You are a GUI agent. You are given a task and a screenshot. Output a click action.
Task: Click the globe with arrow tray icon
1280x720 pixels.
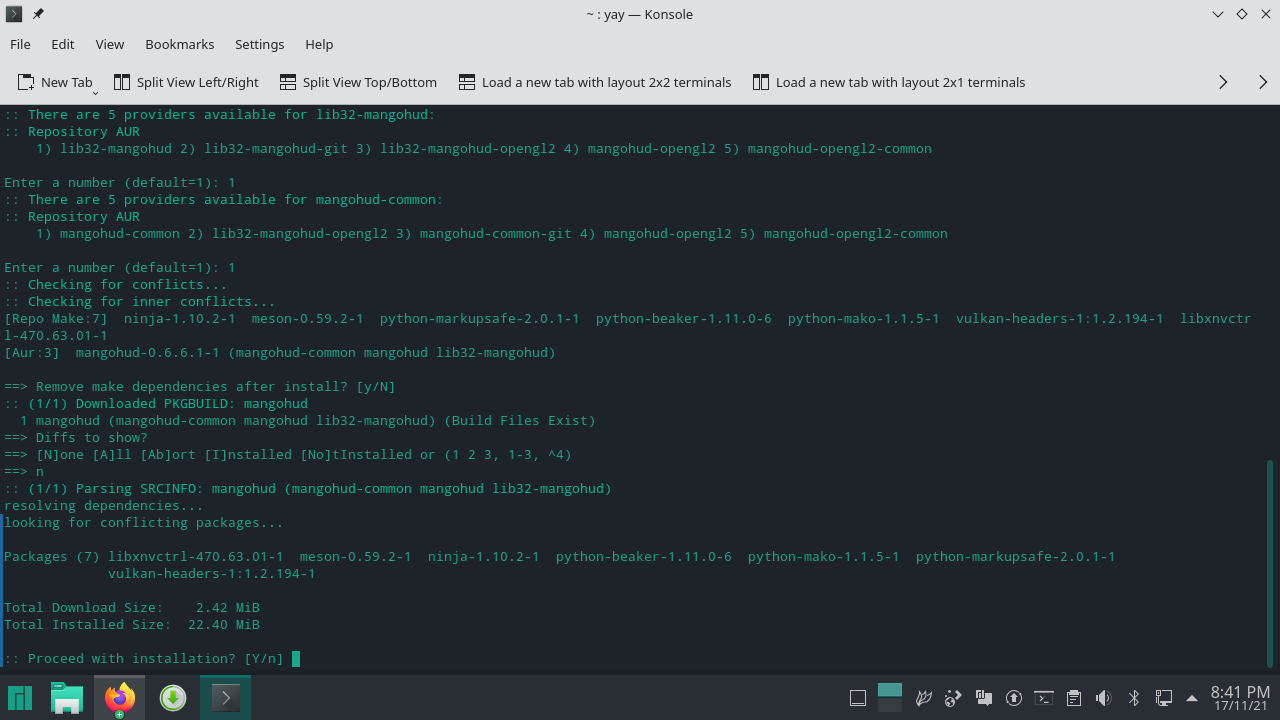[x=953, y=698]
